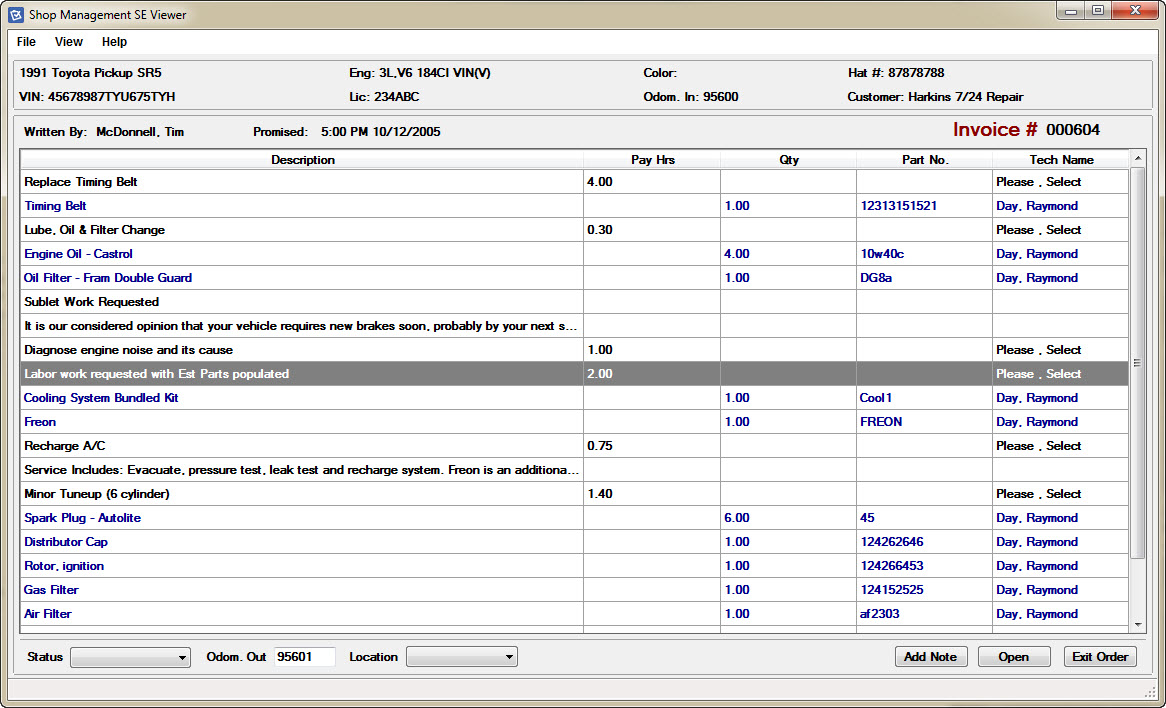Click Invoice # 000604 label
The height and width of the screenshot is (708, 1166).
tap(1026, 130)
